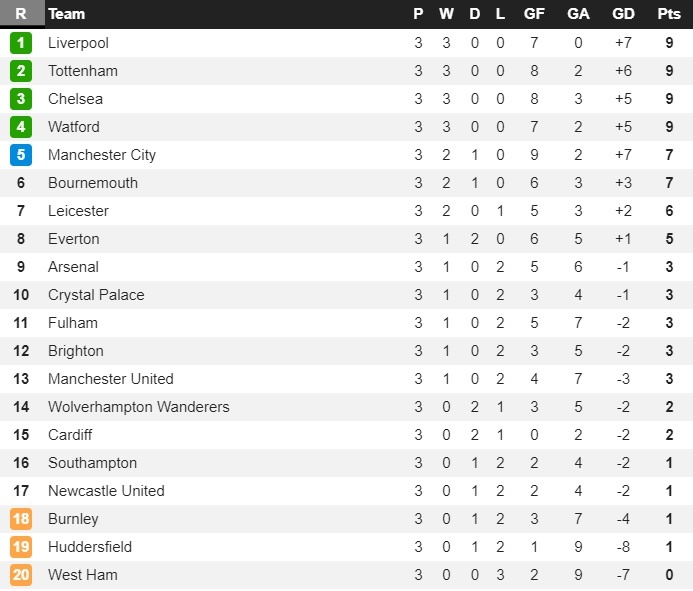The height and width of the screenshot is (591, 693).
Task: Click Manchester City's blue rank 5 badge
Action: tap(21, 155)
